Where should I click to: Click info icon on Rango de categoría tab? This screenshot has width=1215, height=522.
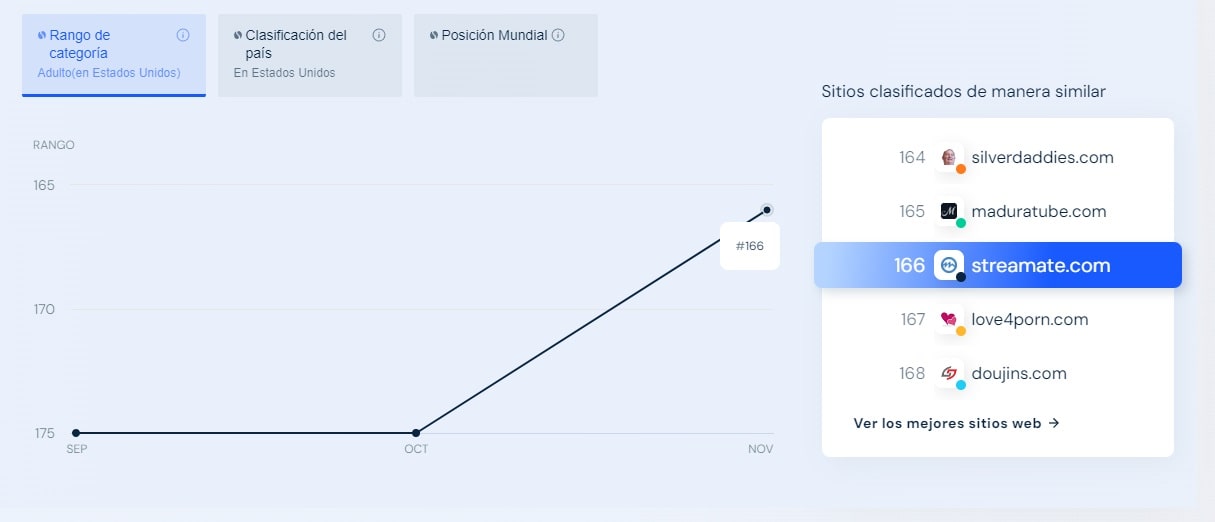coord(183,35)
